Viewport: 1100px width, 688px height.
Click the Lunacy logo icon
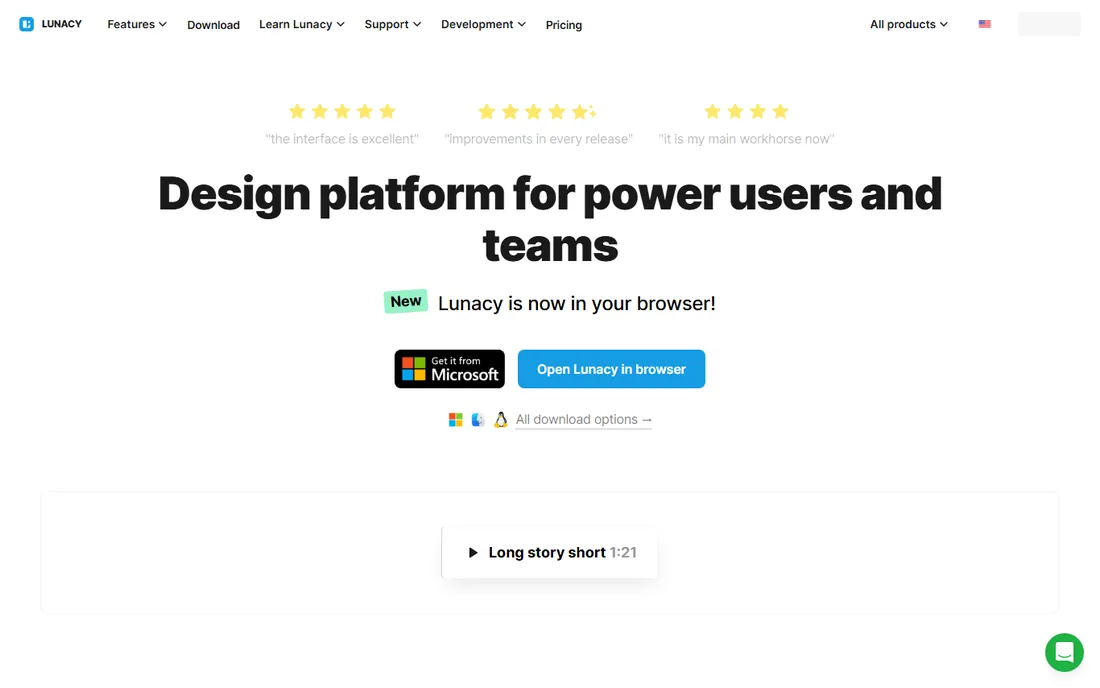coord(27,24)
